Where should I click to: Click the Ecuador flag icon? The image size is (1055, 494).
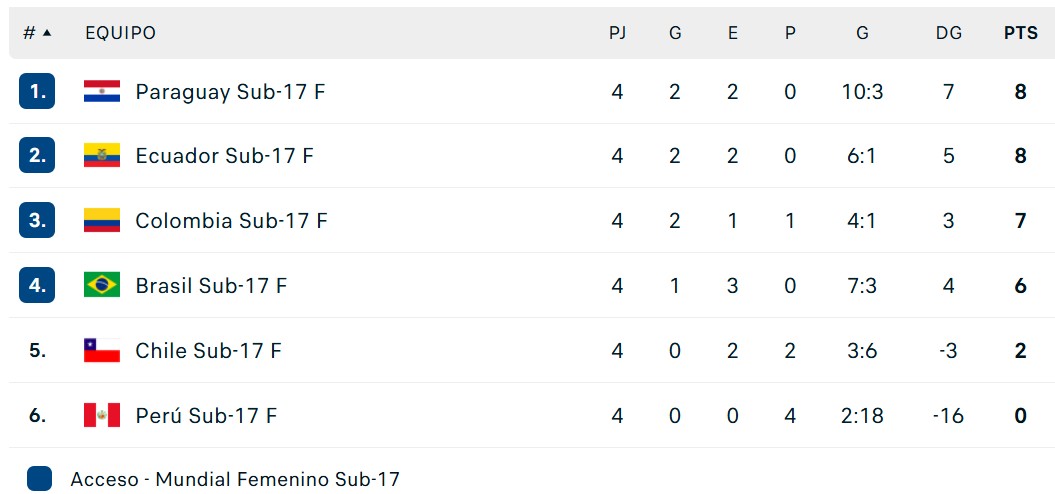pyautogui.click(x=102, y=156)
